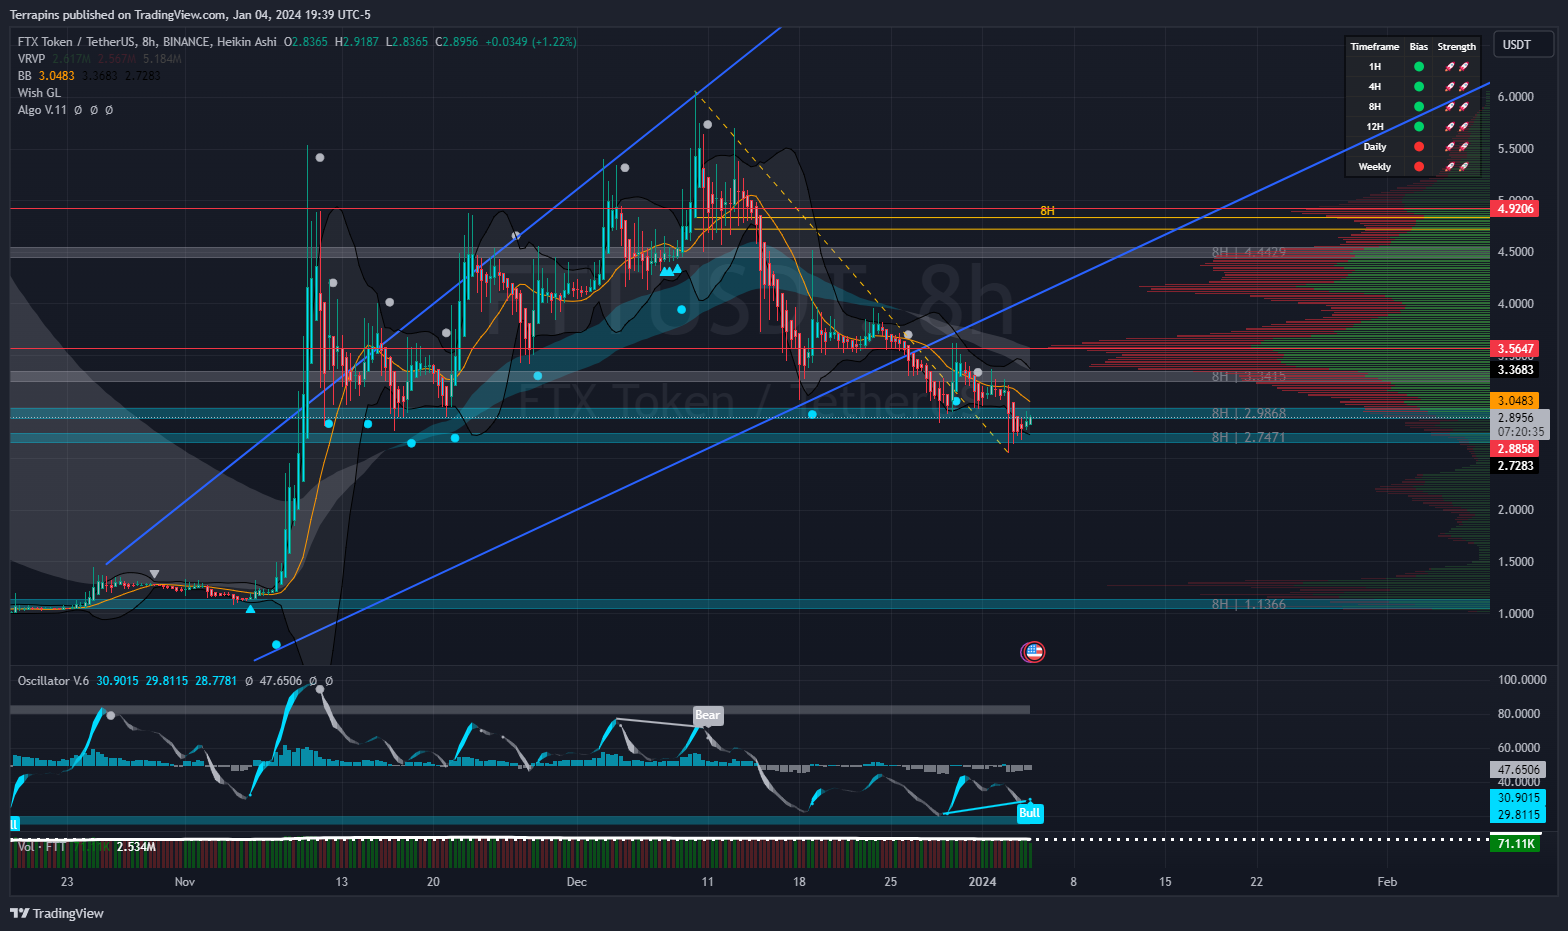This screenshot has height=931, width=1568.
Task: Click the 8H | 1.1366 level label
Action: [x=1248, y=604]
